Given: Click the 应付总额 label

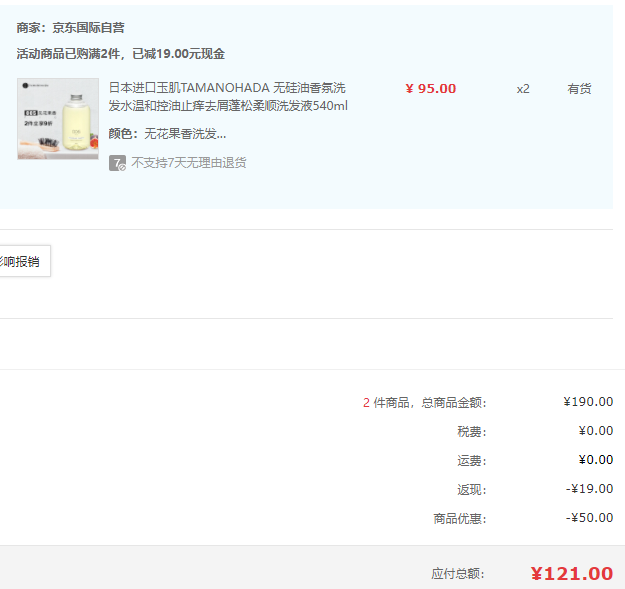Looking at the screenshot, I should [x=458, y=574].
